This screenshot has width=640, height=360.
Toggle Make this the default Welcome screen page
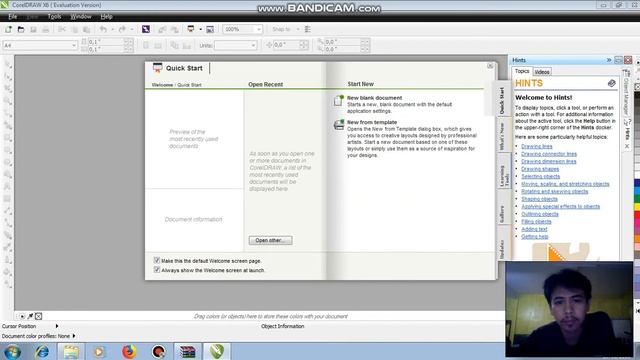click(157, 260)
